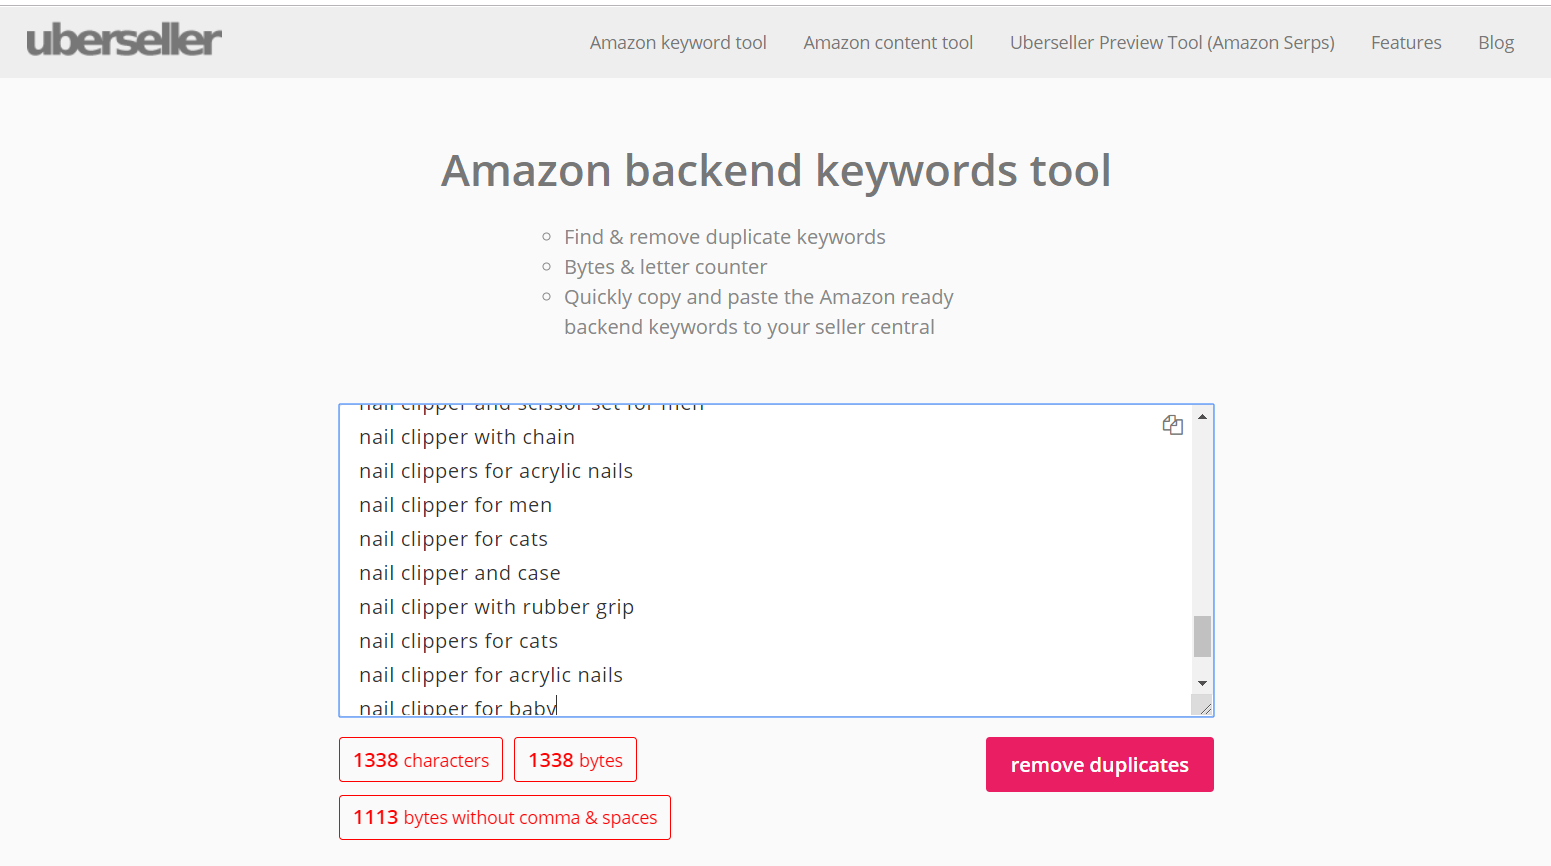Open Amazon keyword tool page
This screenshot has width=1551, height=866.
[678, 42]
